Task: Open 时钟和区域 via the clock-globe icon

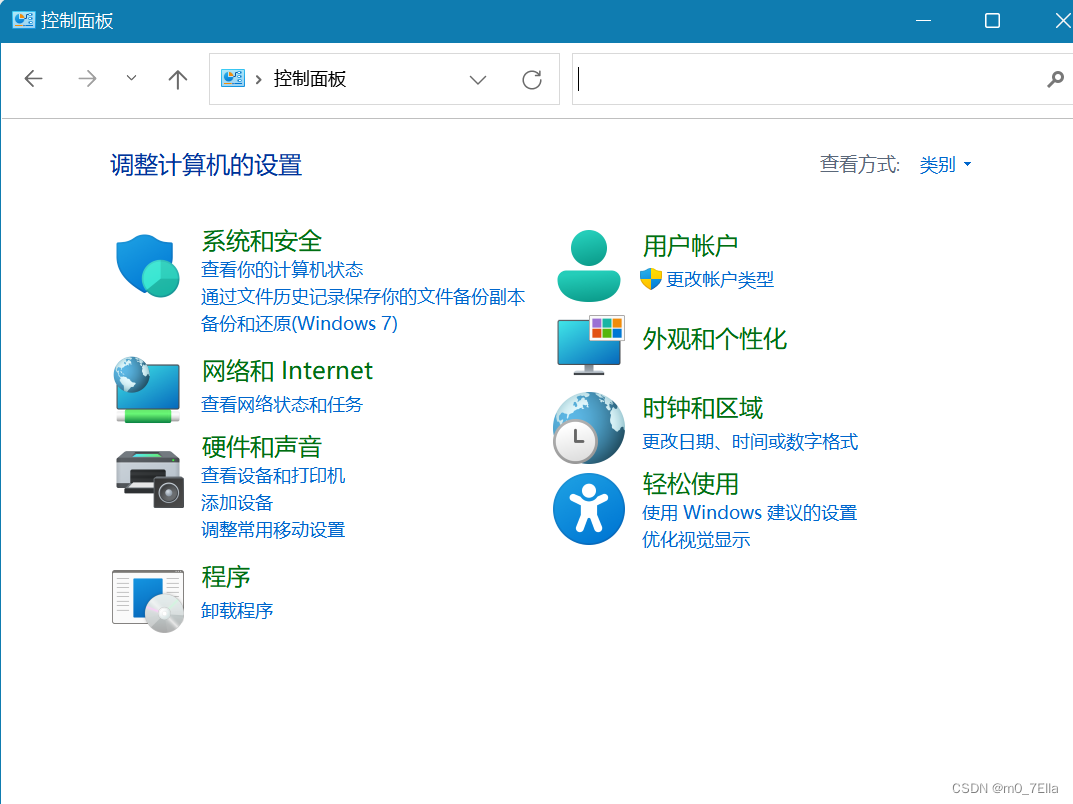Action: click(x=589, y=428)
